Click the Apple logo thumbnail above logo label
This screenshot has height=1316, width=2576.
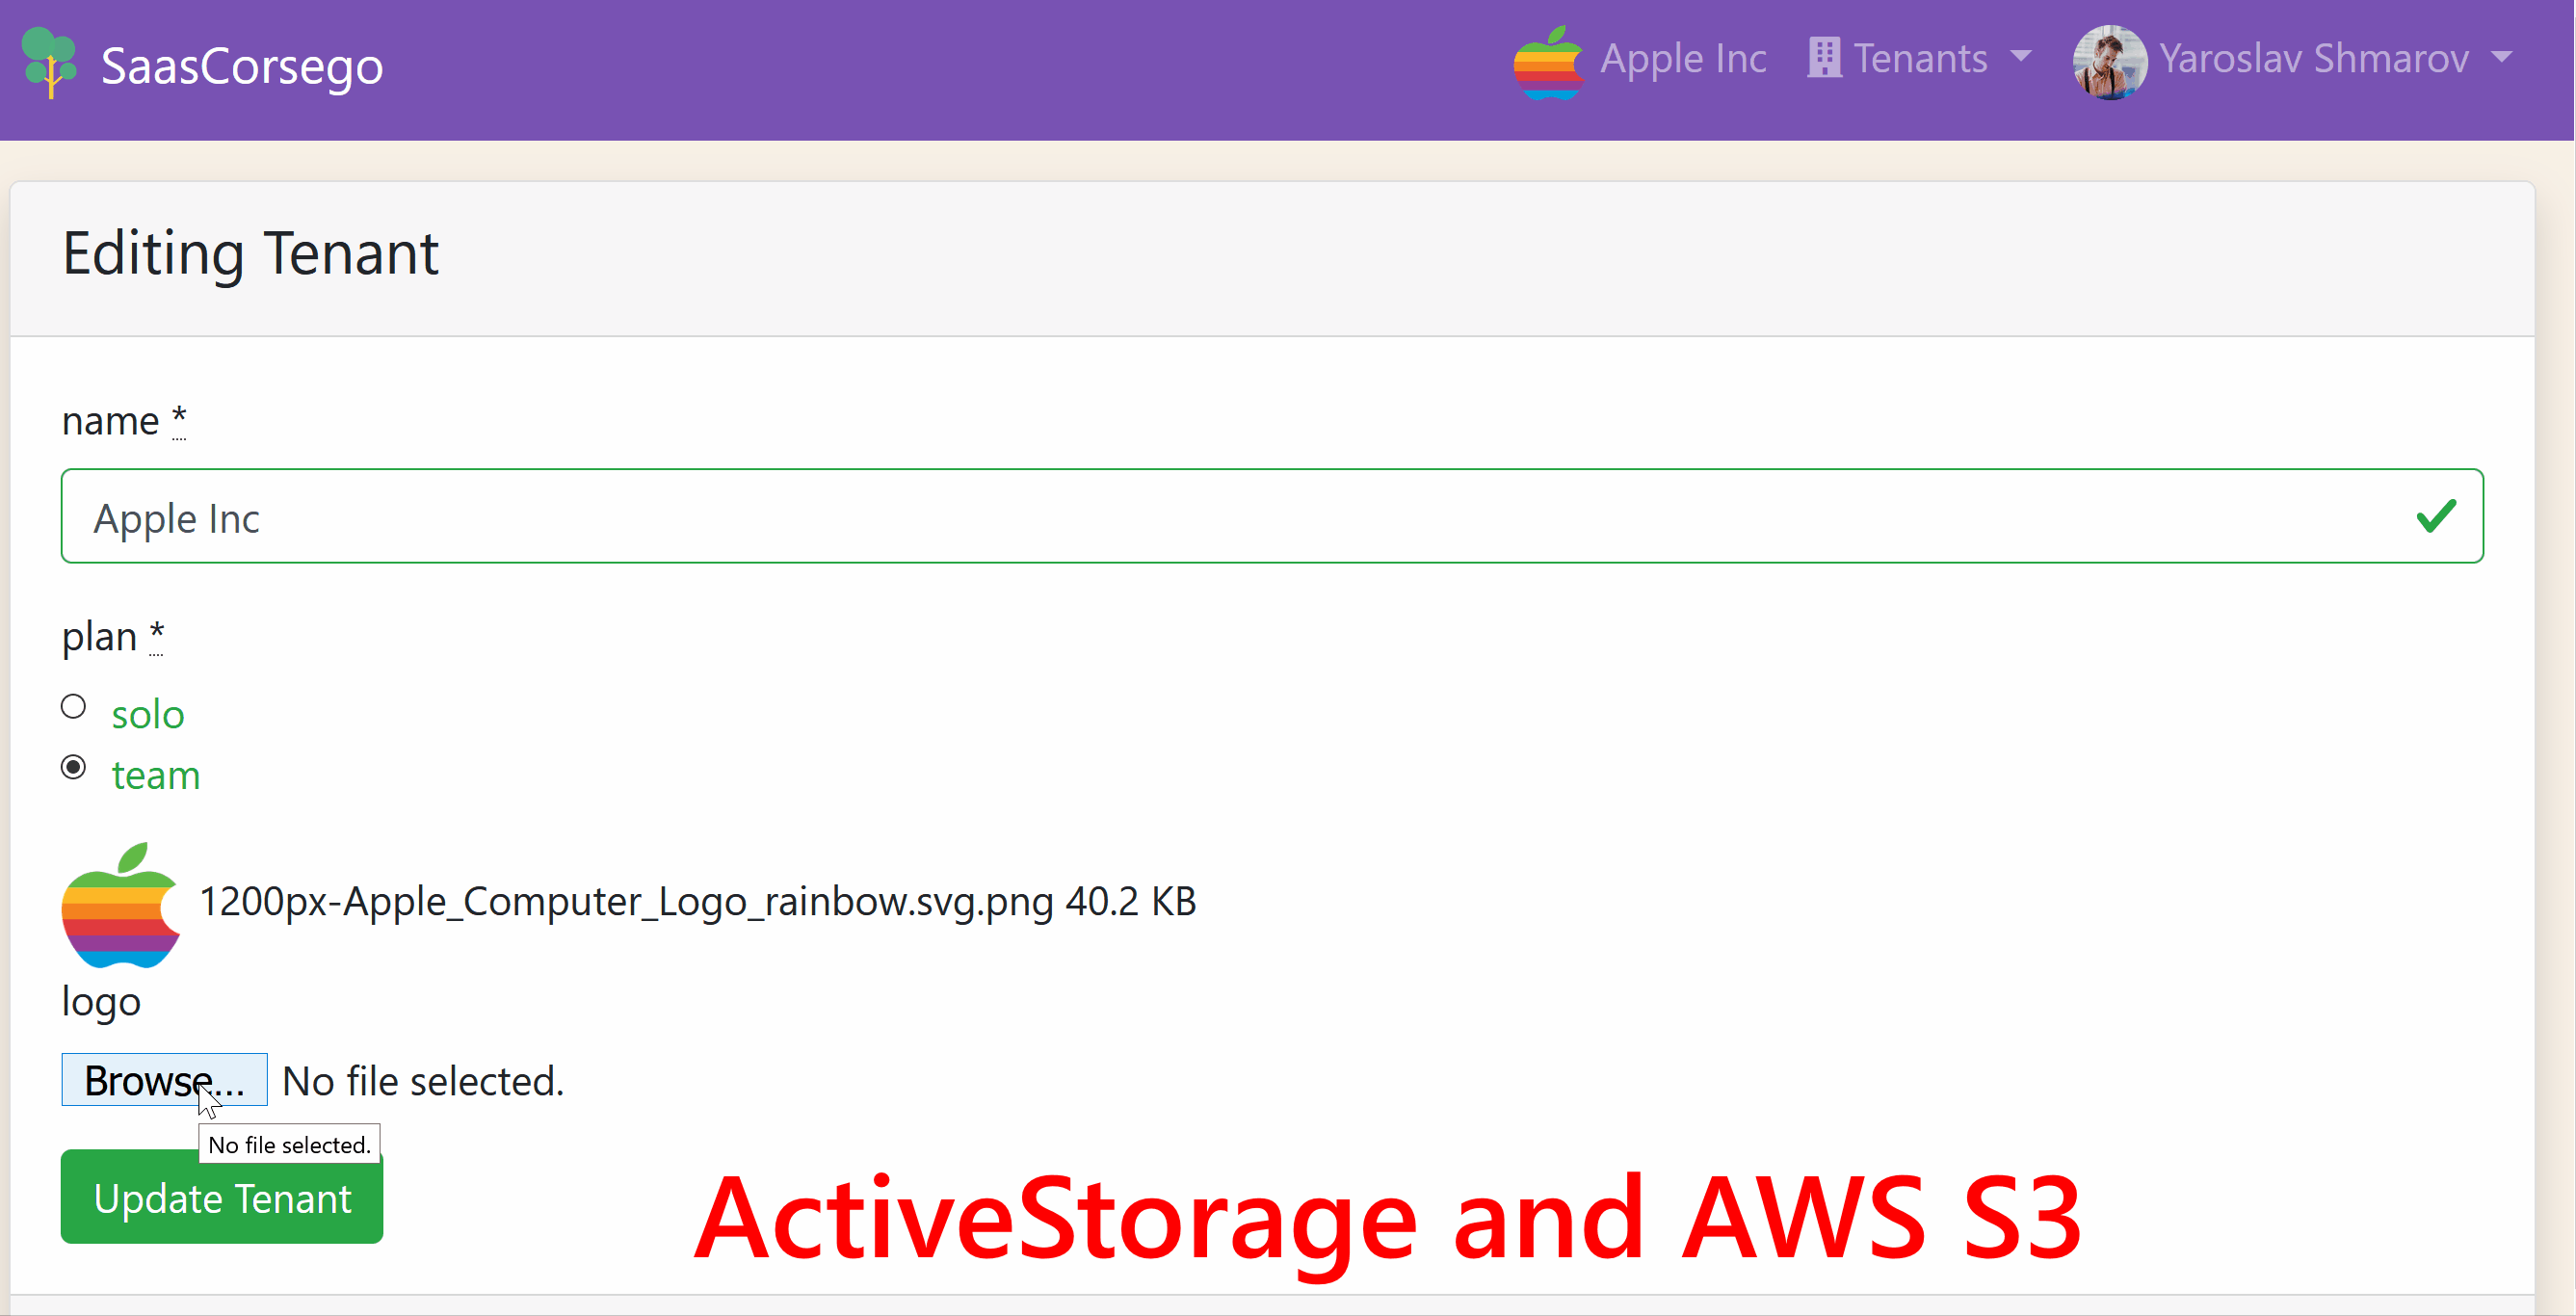pos(120,906)
